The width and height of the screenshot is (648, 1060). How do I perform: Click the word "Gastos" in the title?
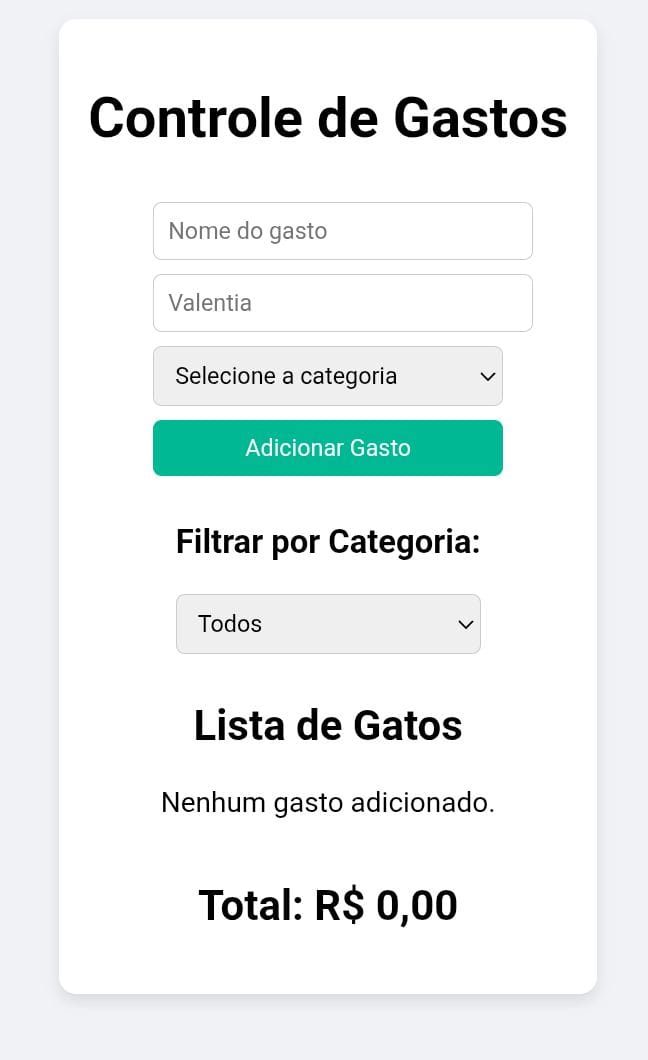[480, 118]
